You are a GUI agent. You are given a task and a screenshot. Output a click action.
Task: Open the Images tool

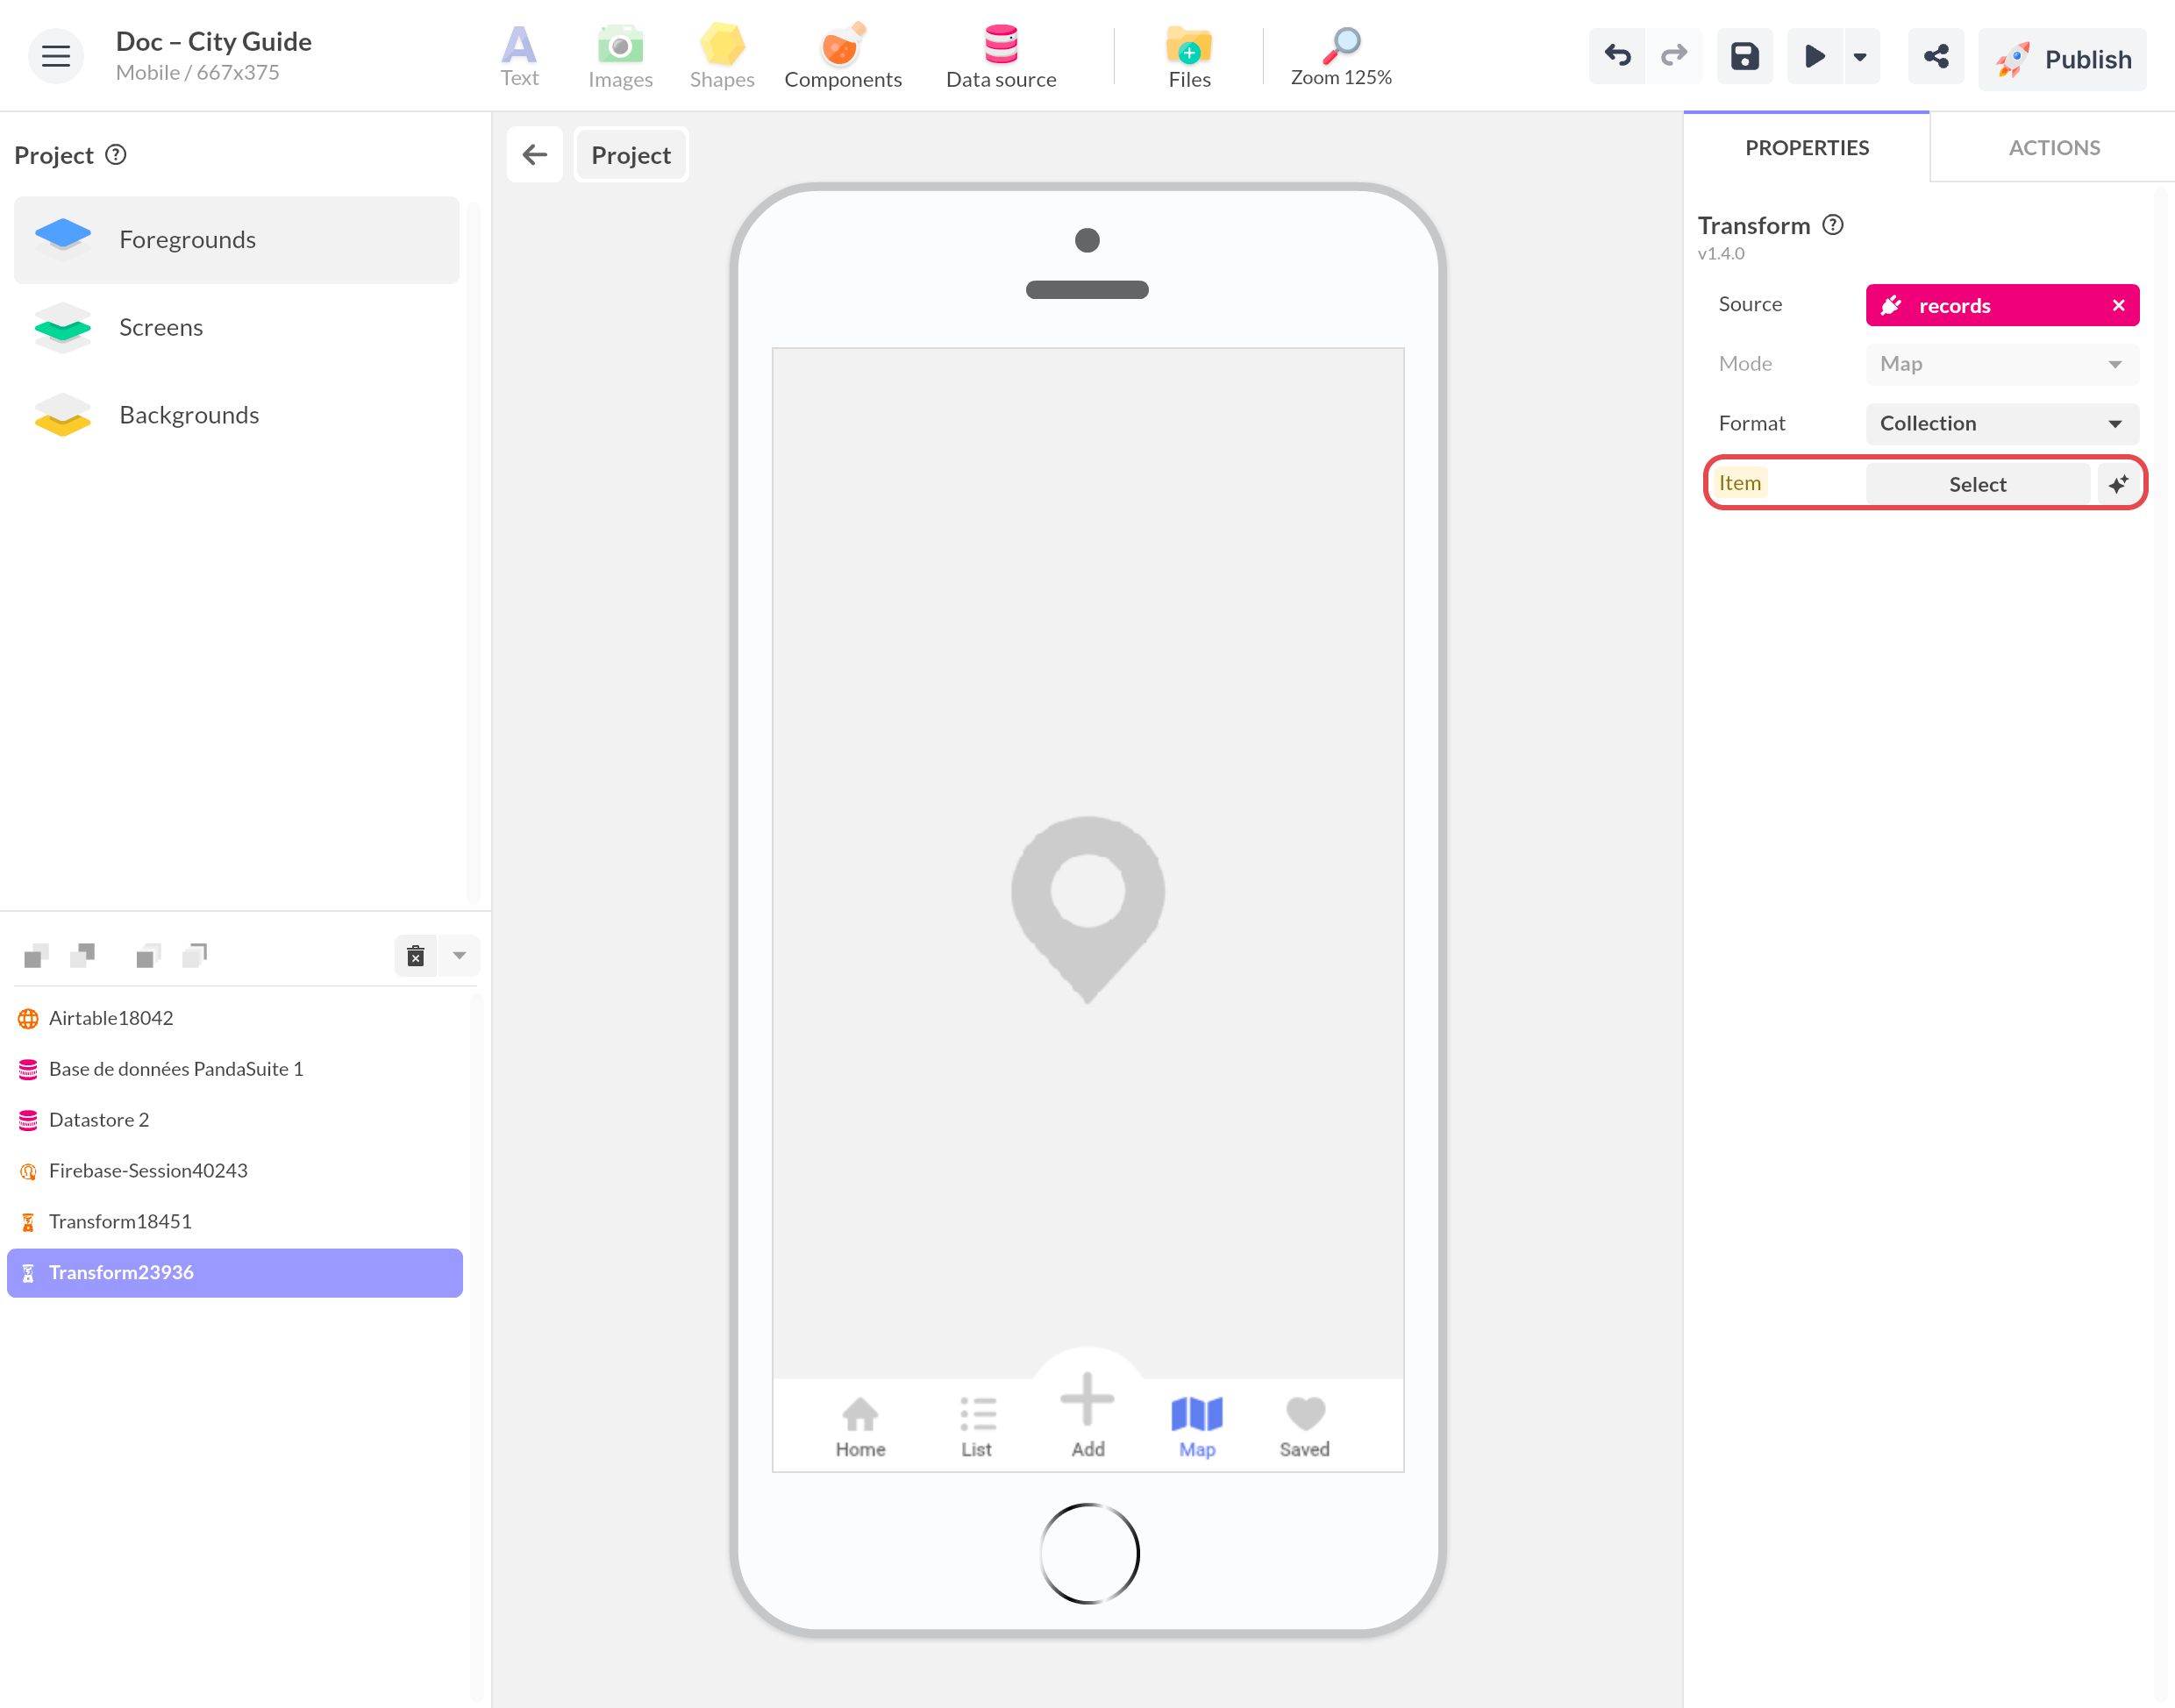(620, 57)
